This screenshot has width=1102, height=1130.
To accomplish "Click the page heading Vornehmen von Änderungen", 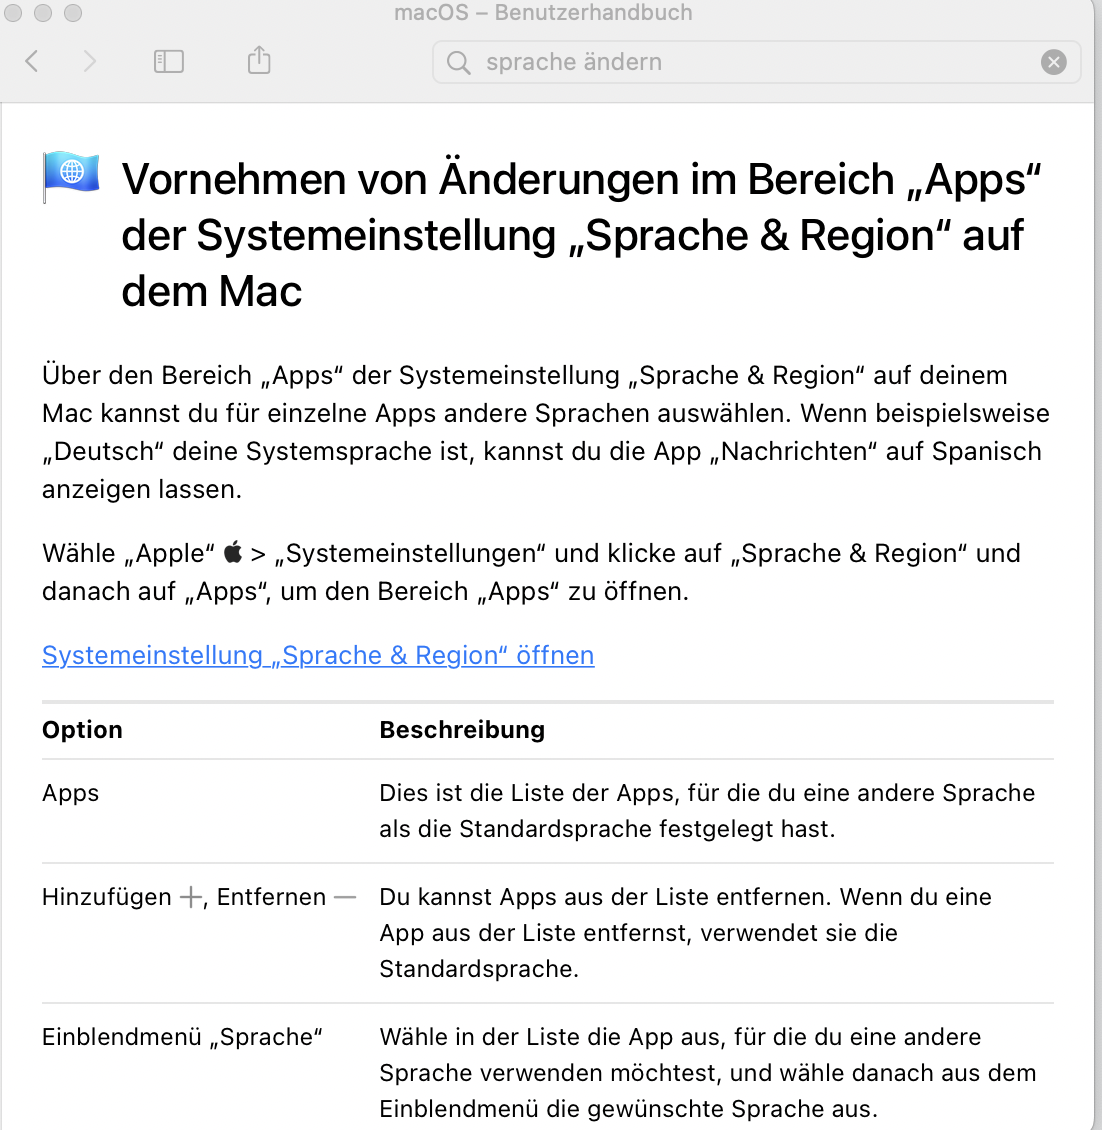I will pos(581,235).
